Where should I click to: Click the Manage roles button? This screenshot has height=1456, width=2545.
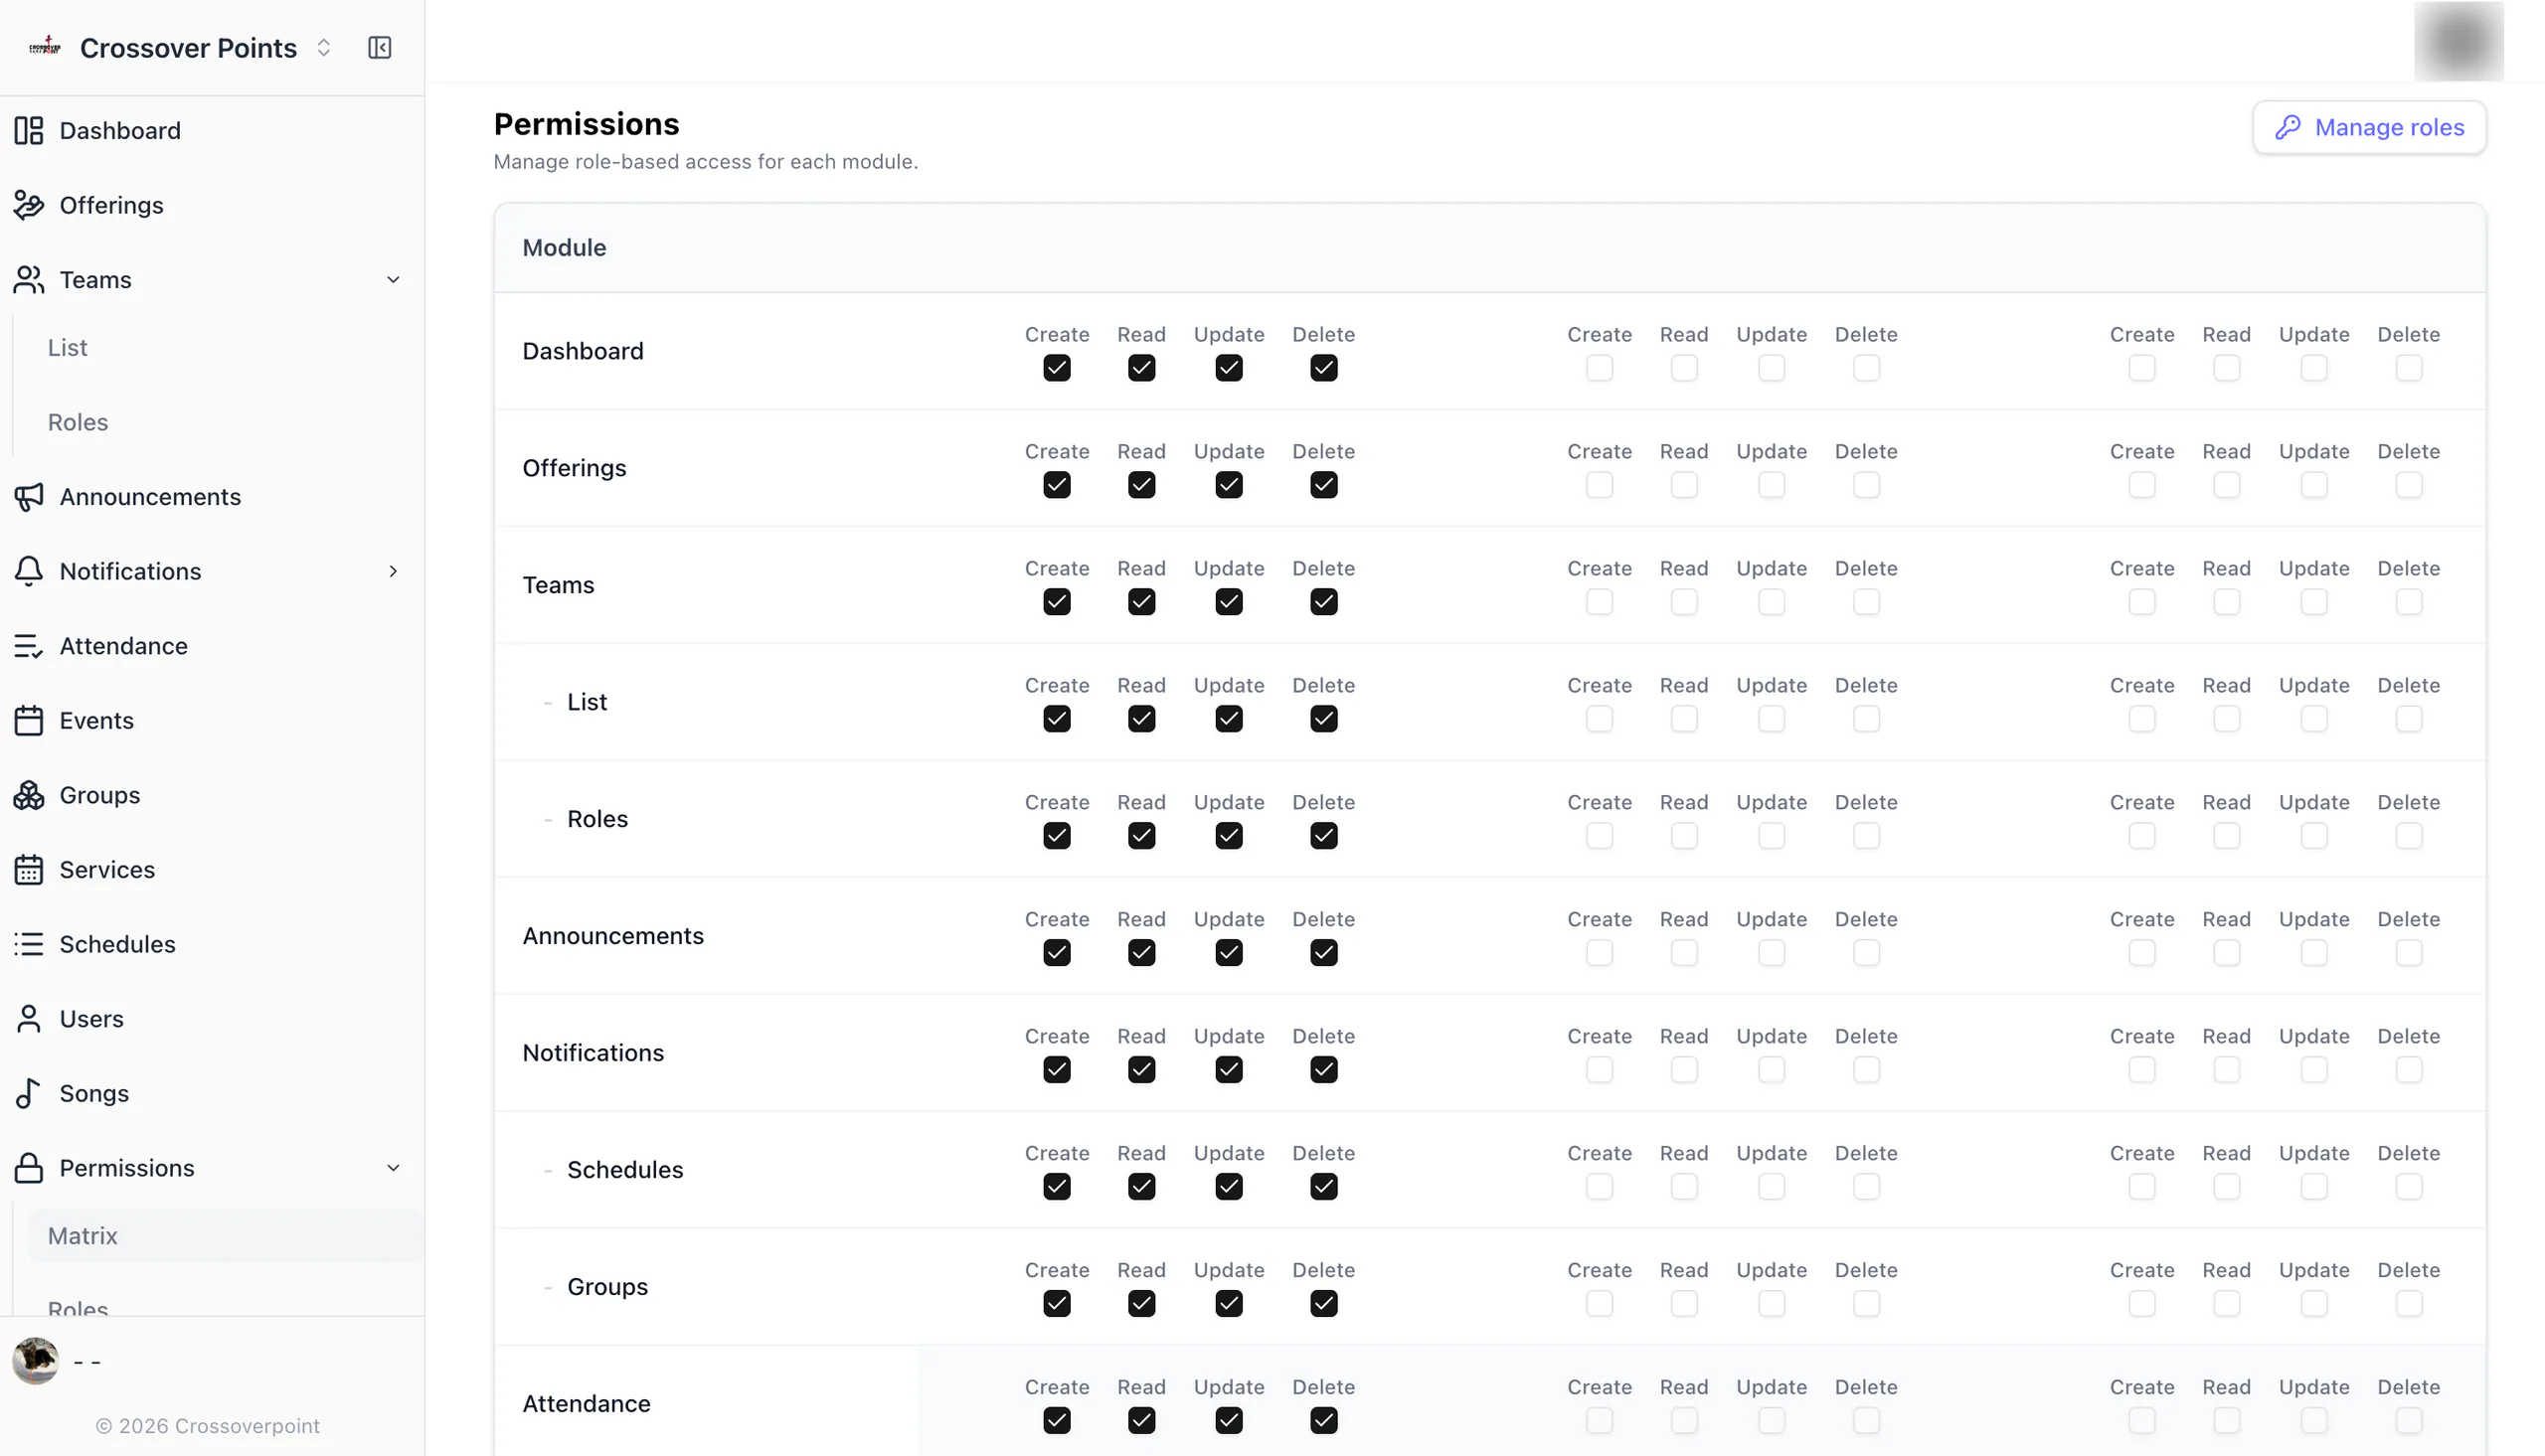coord(2369,127)
